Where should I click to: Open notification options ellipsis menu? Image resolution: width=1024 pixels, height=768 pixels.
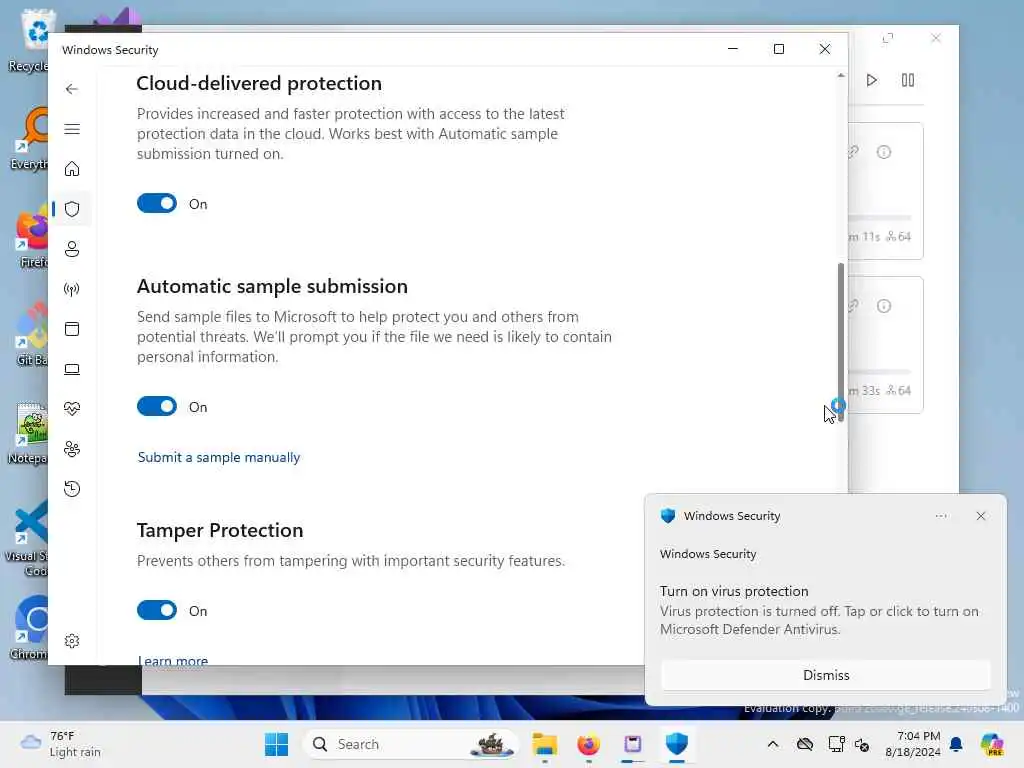point(940,516)
